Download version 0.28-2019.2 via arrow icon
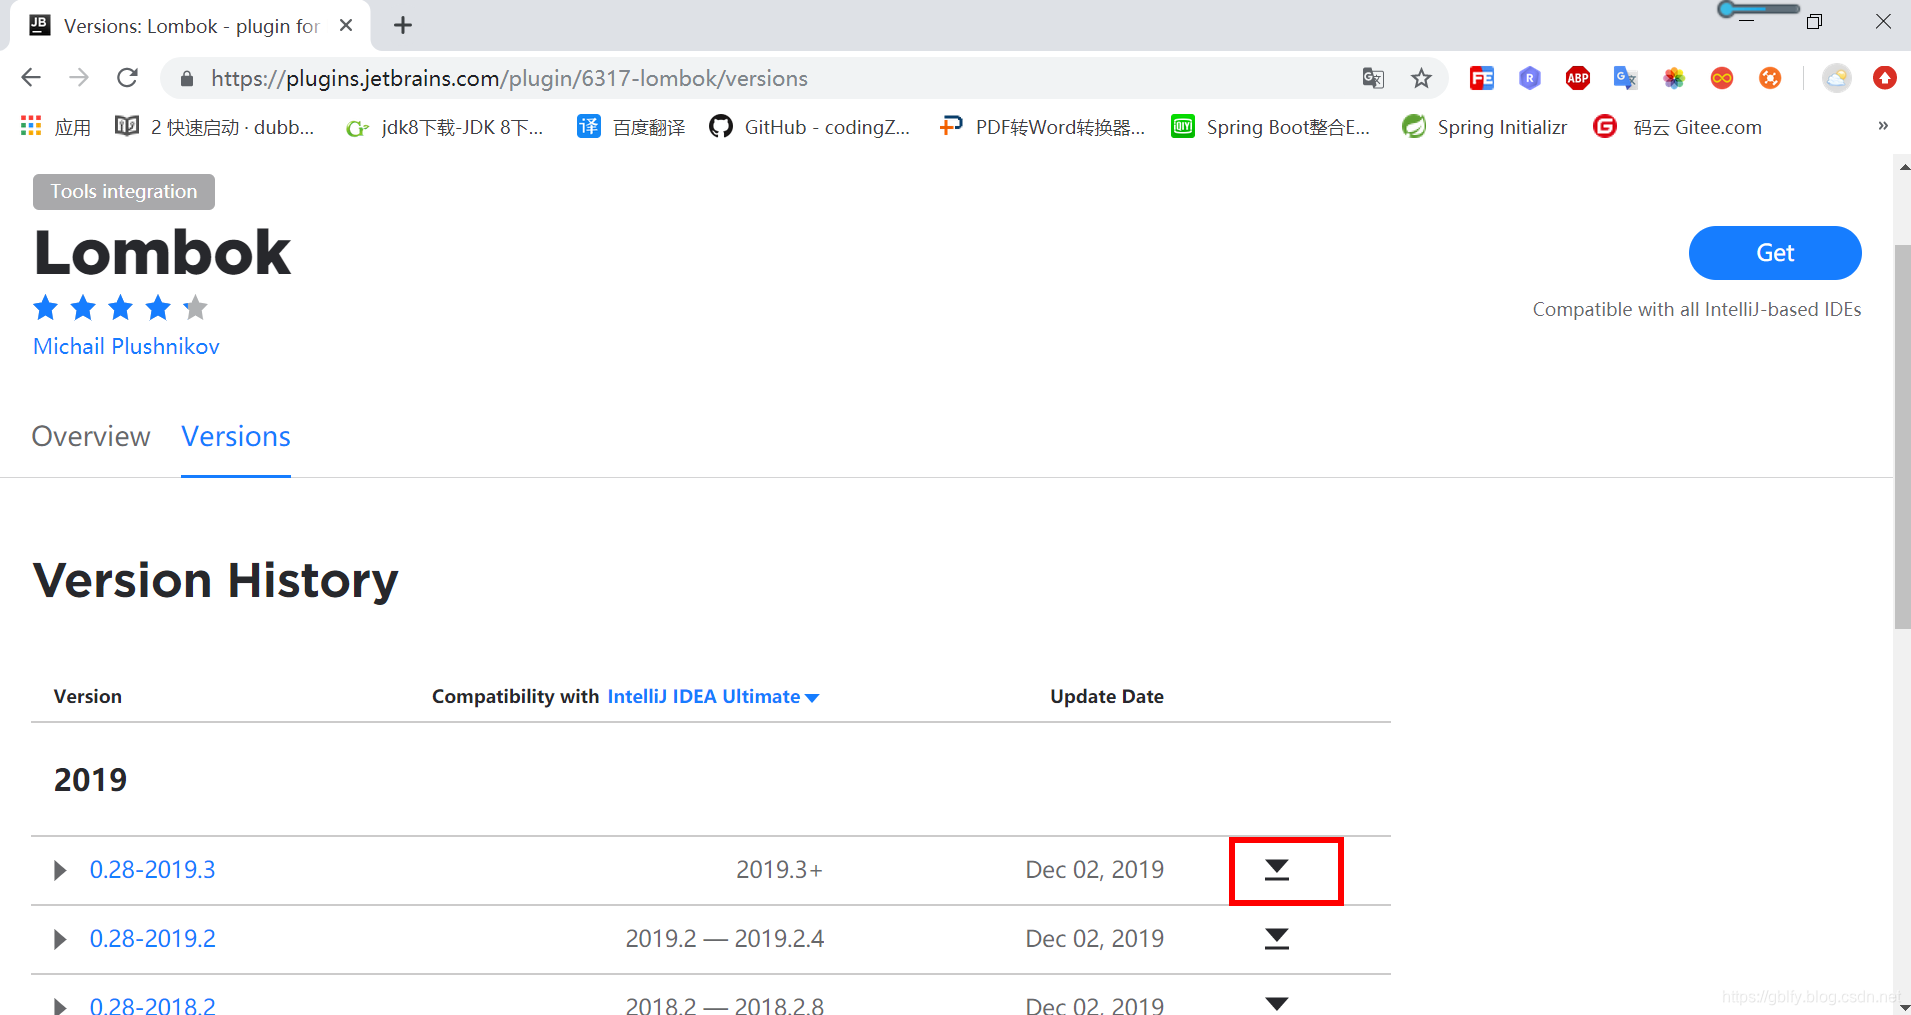Viewport: 1911px width, 1015px height. pos(1277,939)
